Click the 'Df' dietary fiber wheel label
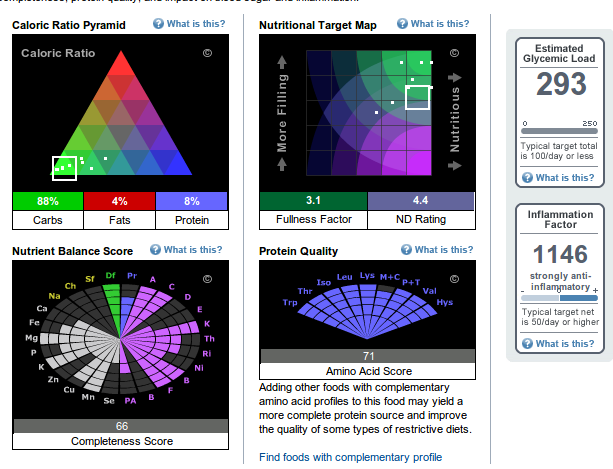This screenshot has height=469, width=613. click(111, 276)
